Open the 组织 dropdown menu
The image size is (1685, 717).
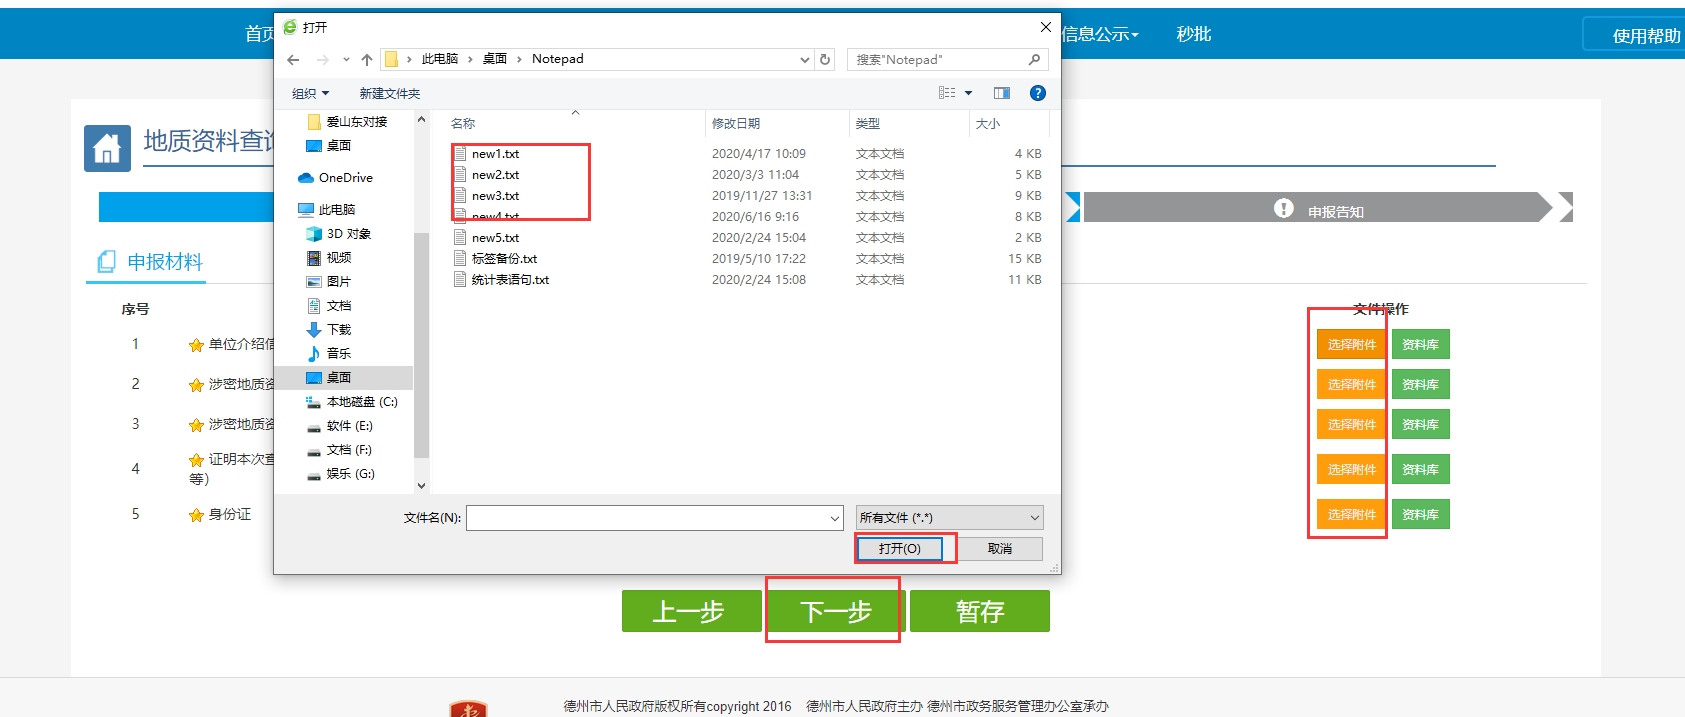(x=310, y=93)
